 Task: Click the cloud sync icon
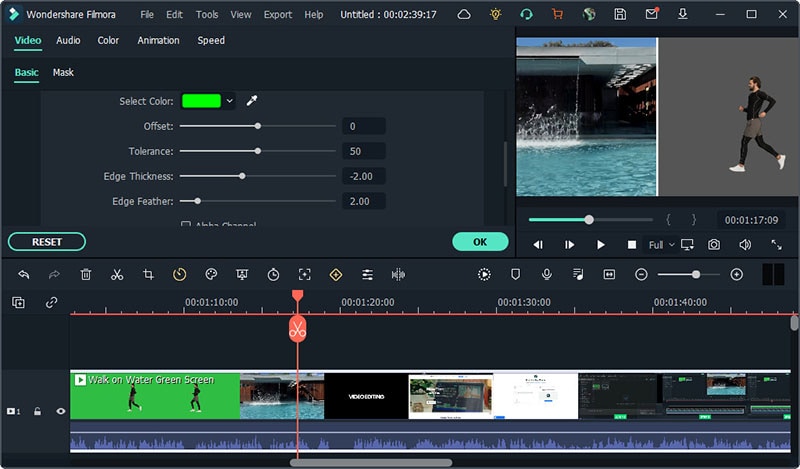[464, 14]
